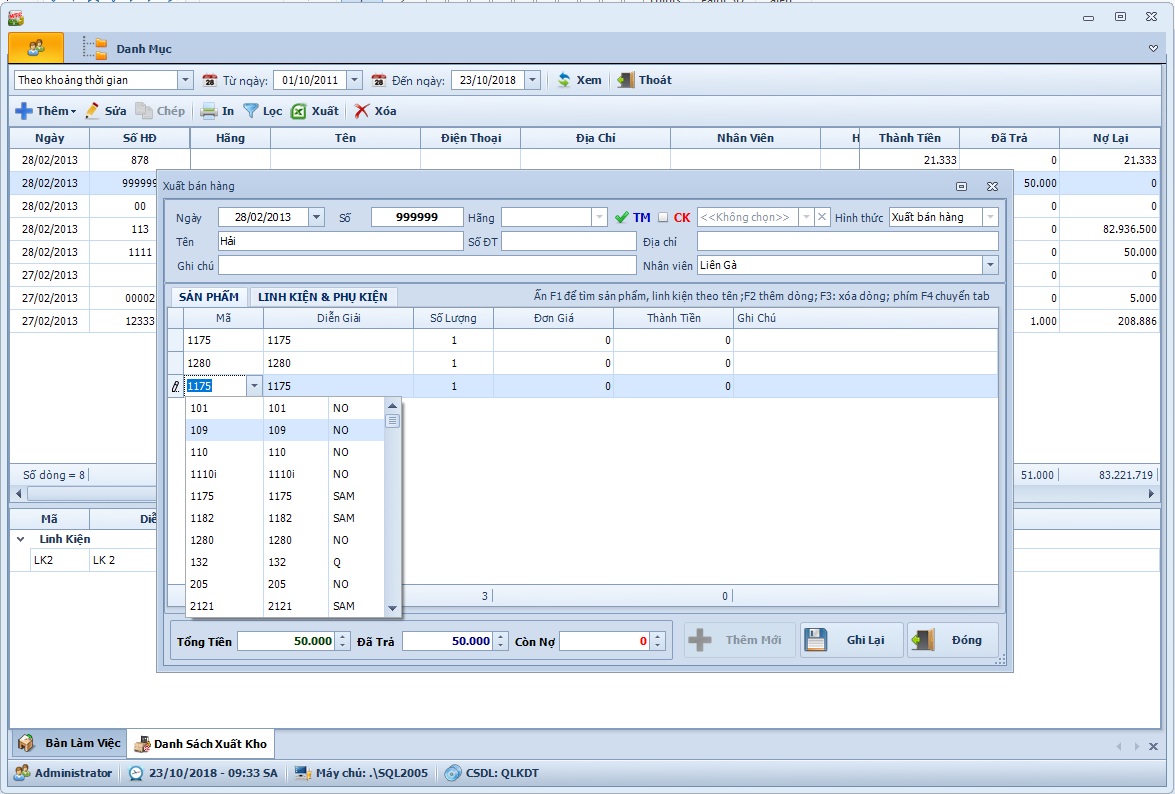The width and height of the screenshot is (1175, 794).
Task: Increase Tổng Tiền with the up stepper arrow
Action: 344,636
